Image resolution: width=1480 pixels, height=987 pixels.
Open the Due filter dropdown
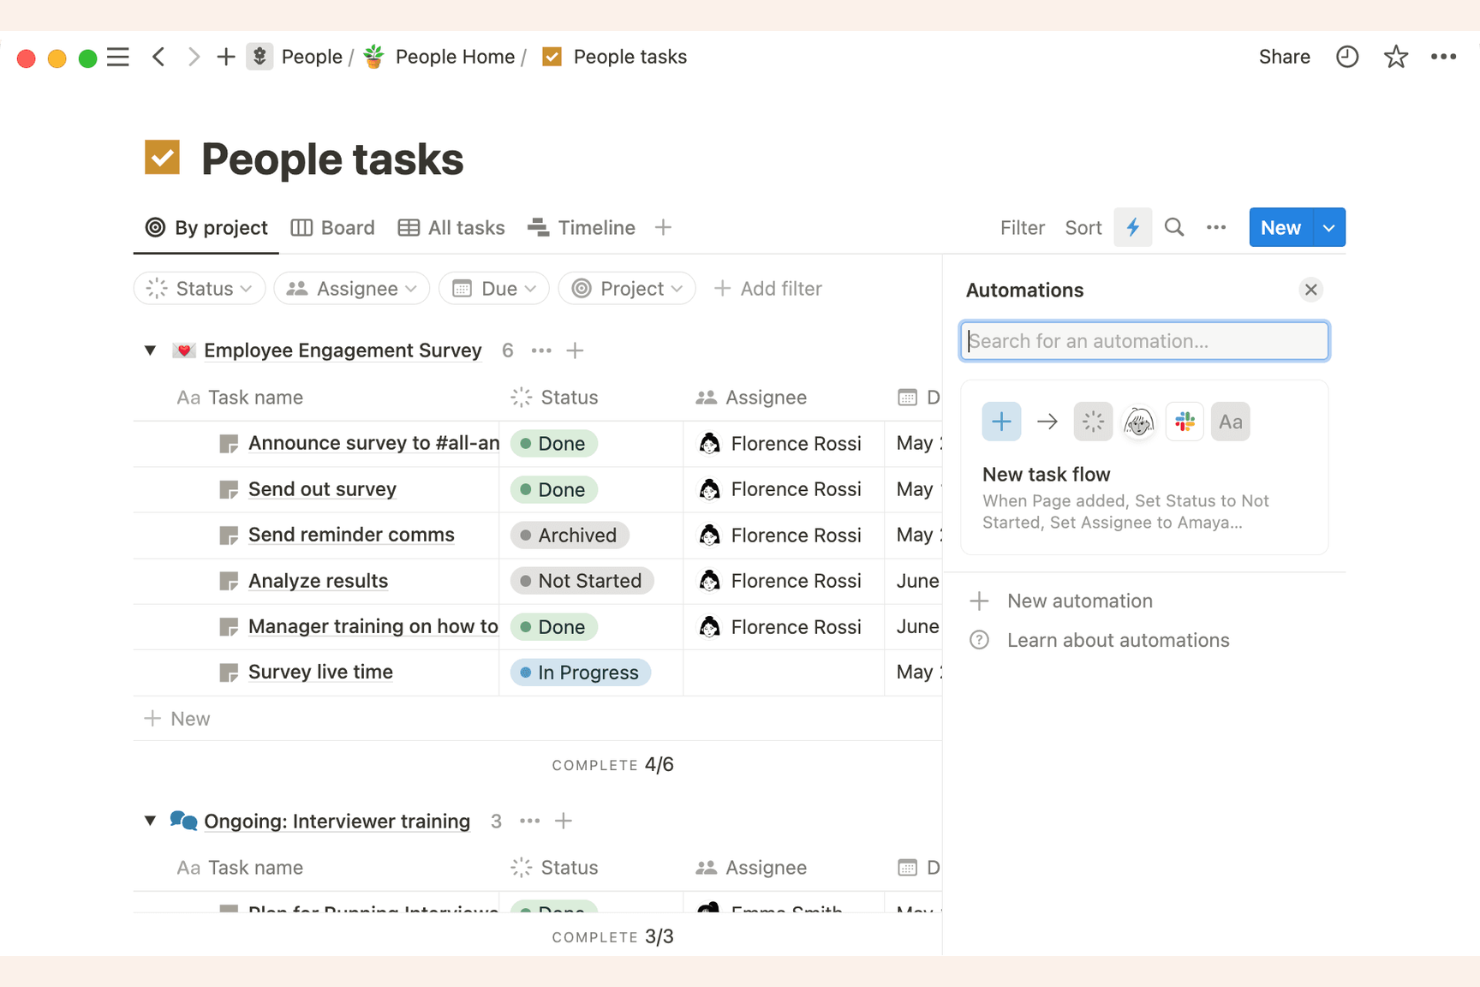(x=494, y=289)
